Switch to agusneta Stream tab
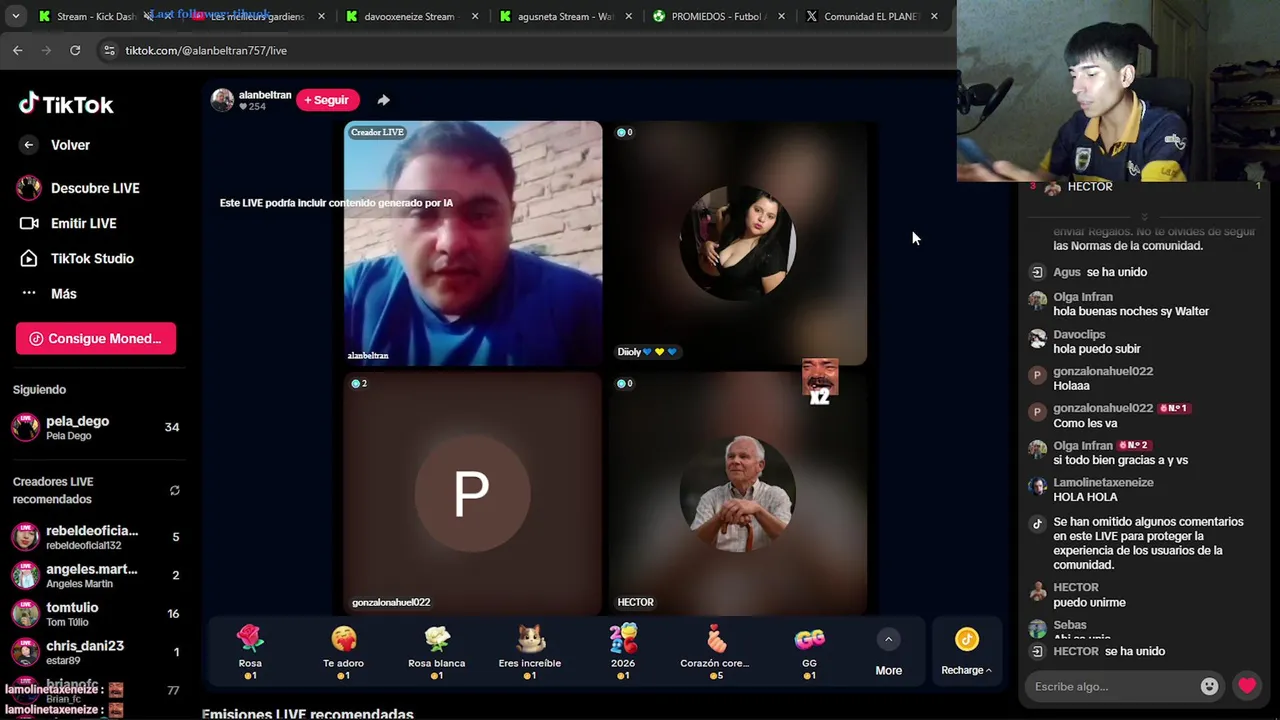Viewport: 1280px width, 720px height. tap(565, 16)
